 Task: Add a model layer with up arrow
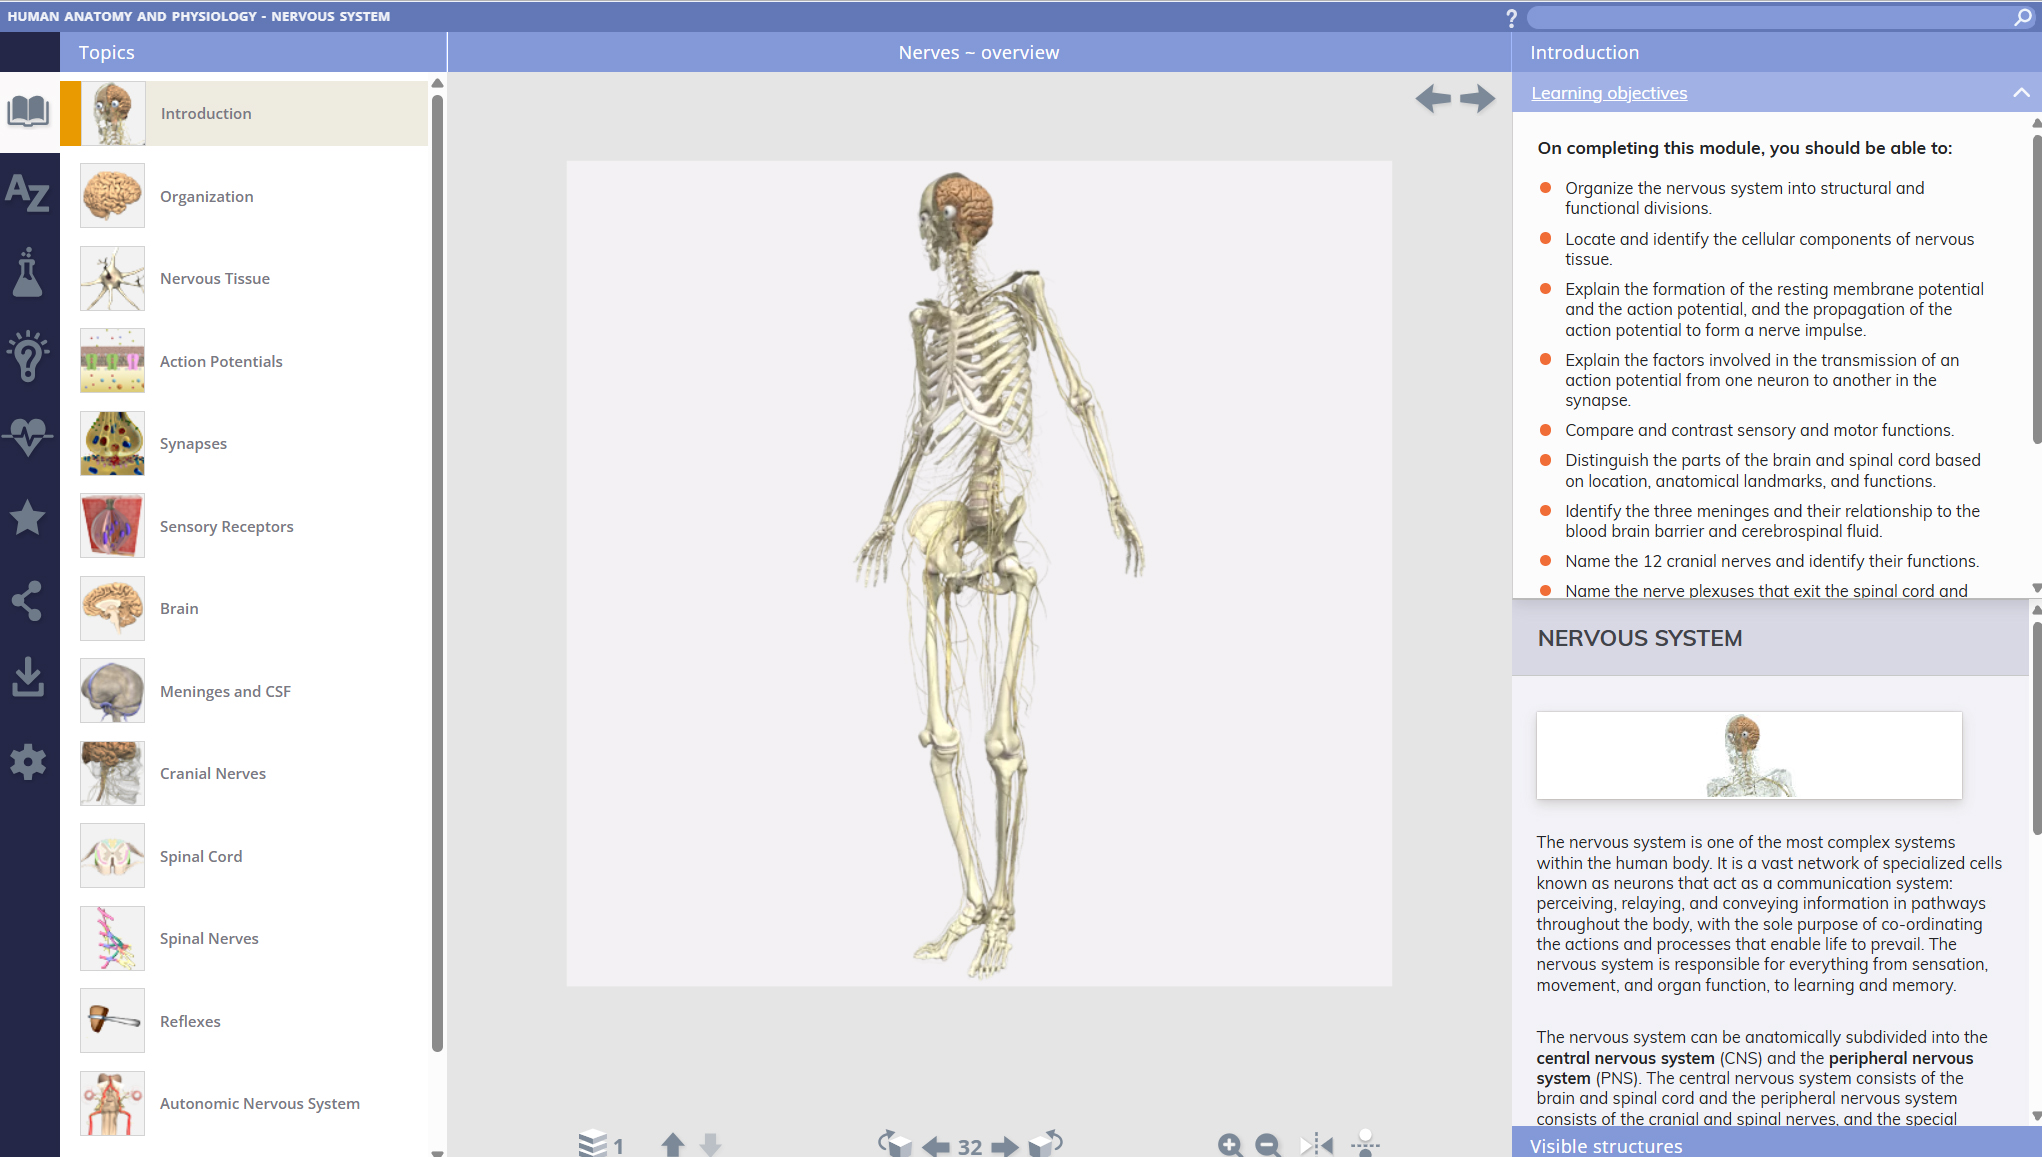673,1144
